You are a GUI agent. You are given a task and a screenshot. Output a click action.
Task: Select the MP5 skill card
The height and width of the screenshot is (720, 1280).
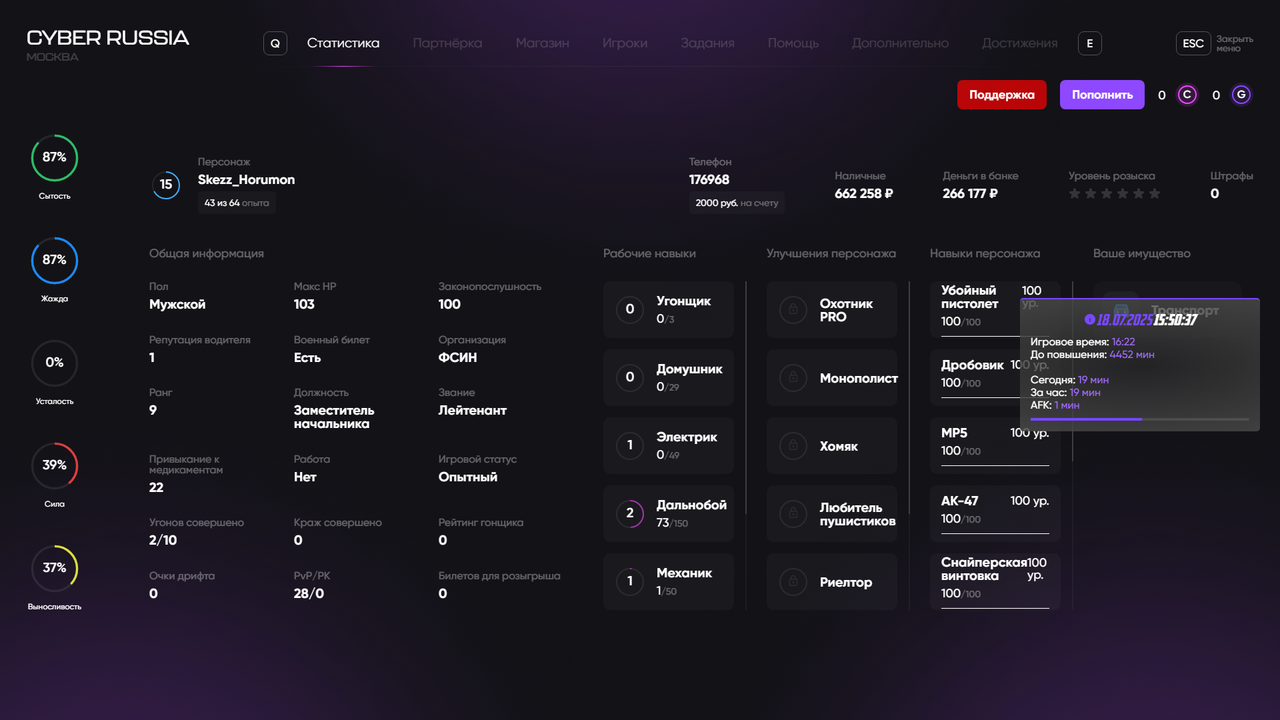[x=995, y=445]
